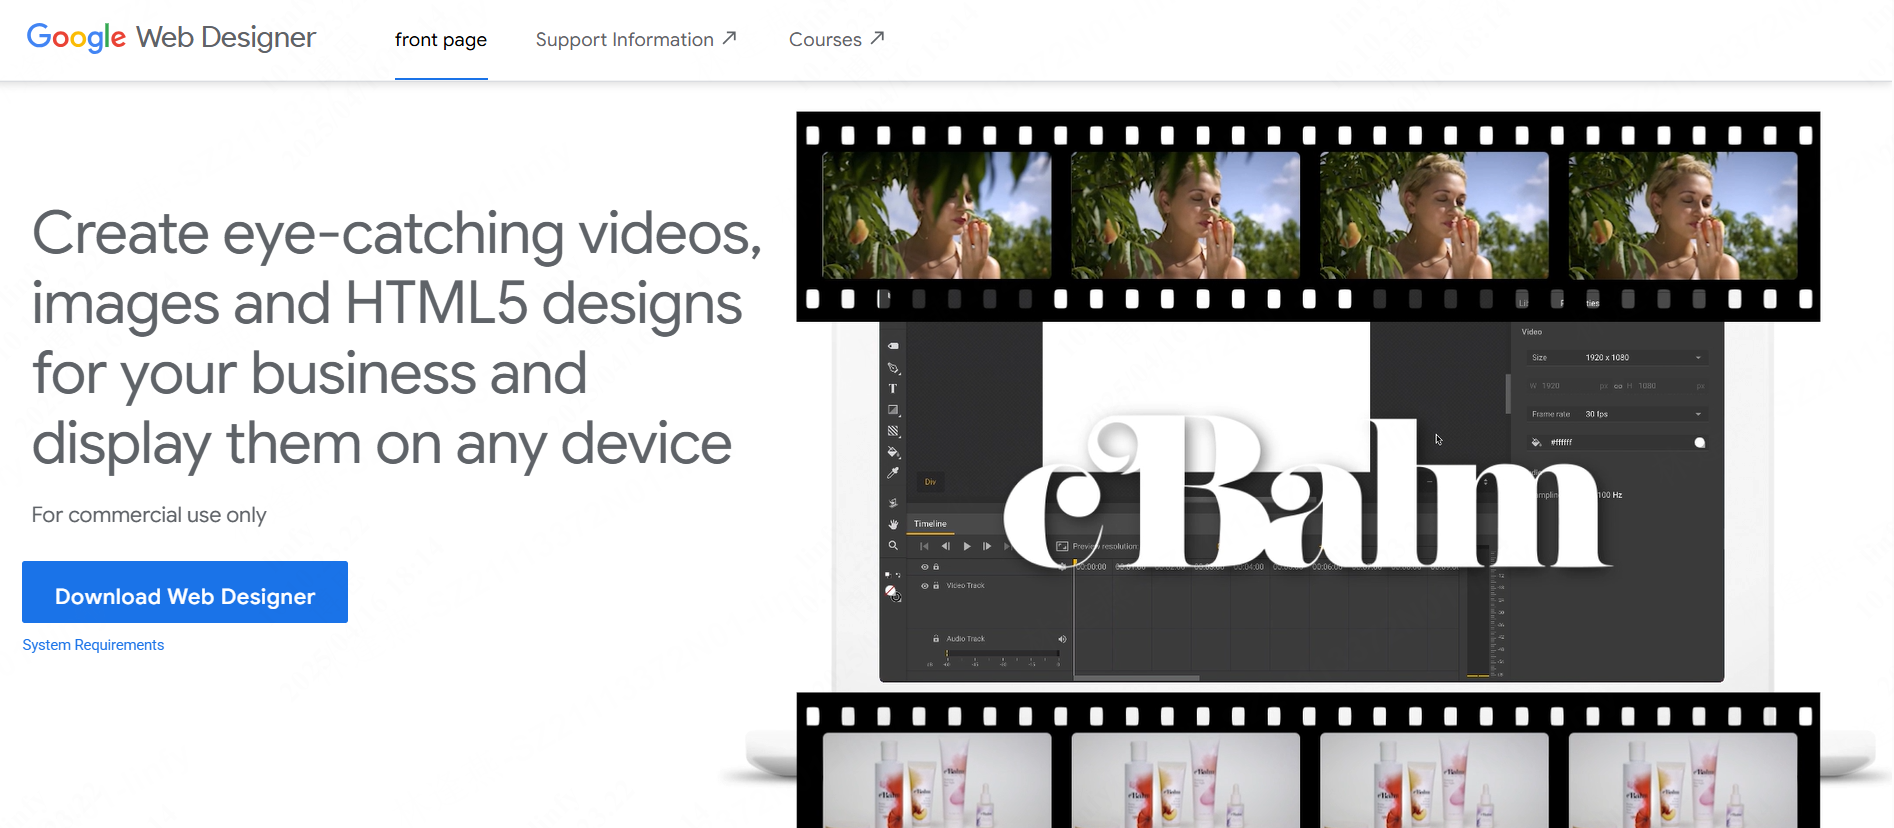
Task: Open Support Information link
Action: tap(636, 40)
